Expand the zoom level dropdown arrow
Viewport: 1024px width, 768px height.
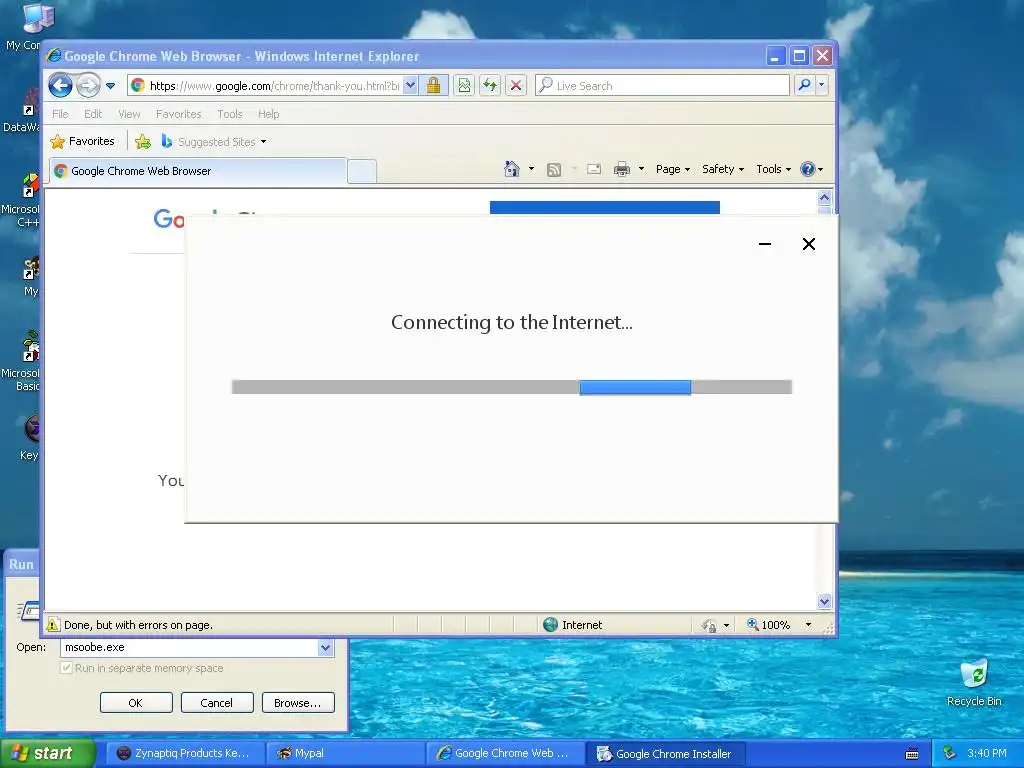click(x=808, y=625)
